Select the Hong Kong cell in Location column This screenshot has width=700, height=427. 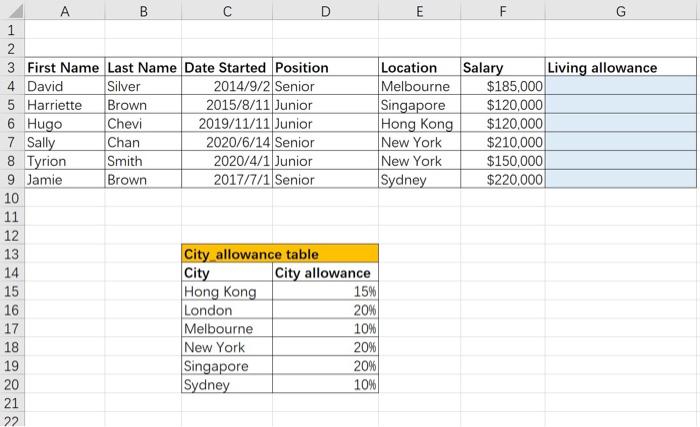click(420, 123)
